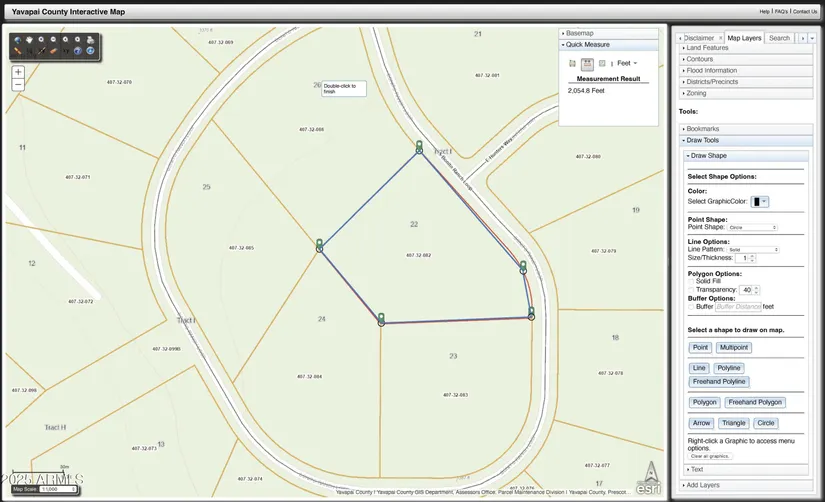
Task: Open the GraphicColor swatch picker
Action: (760, 201)
